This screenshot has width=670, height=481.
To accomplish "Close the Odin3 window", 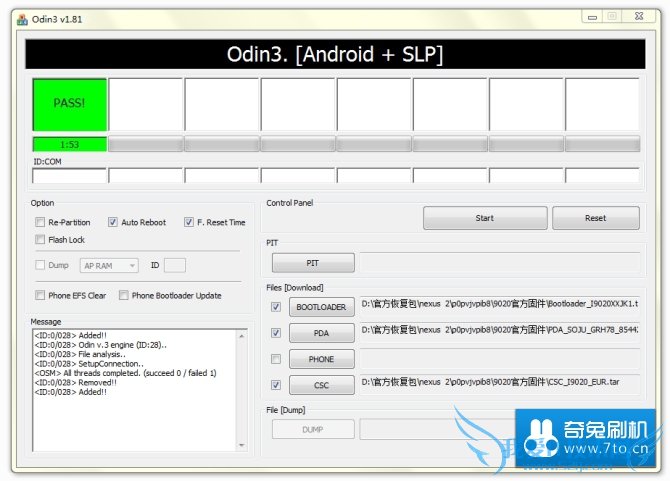I will 639,16.
